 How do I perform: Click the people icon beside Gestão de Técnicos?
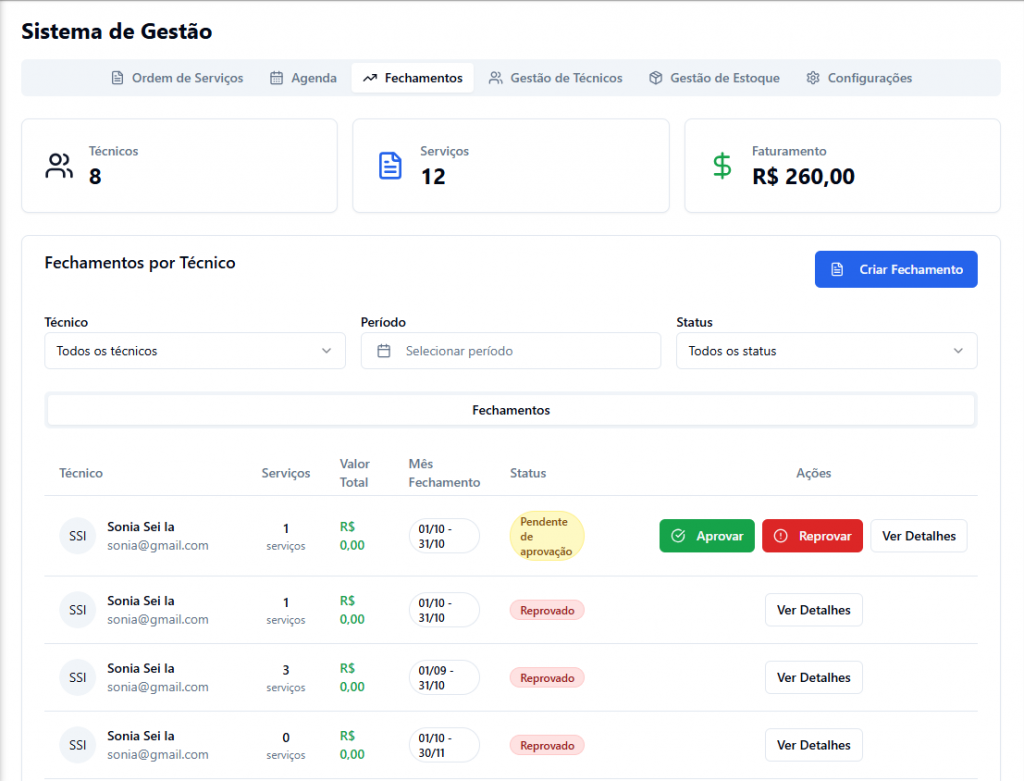point(496,78)
